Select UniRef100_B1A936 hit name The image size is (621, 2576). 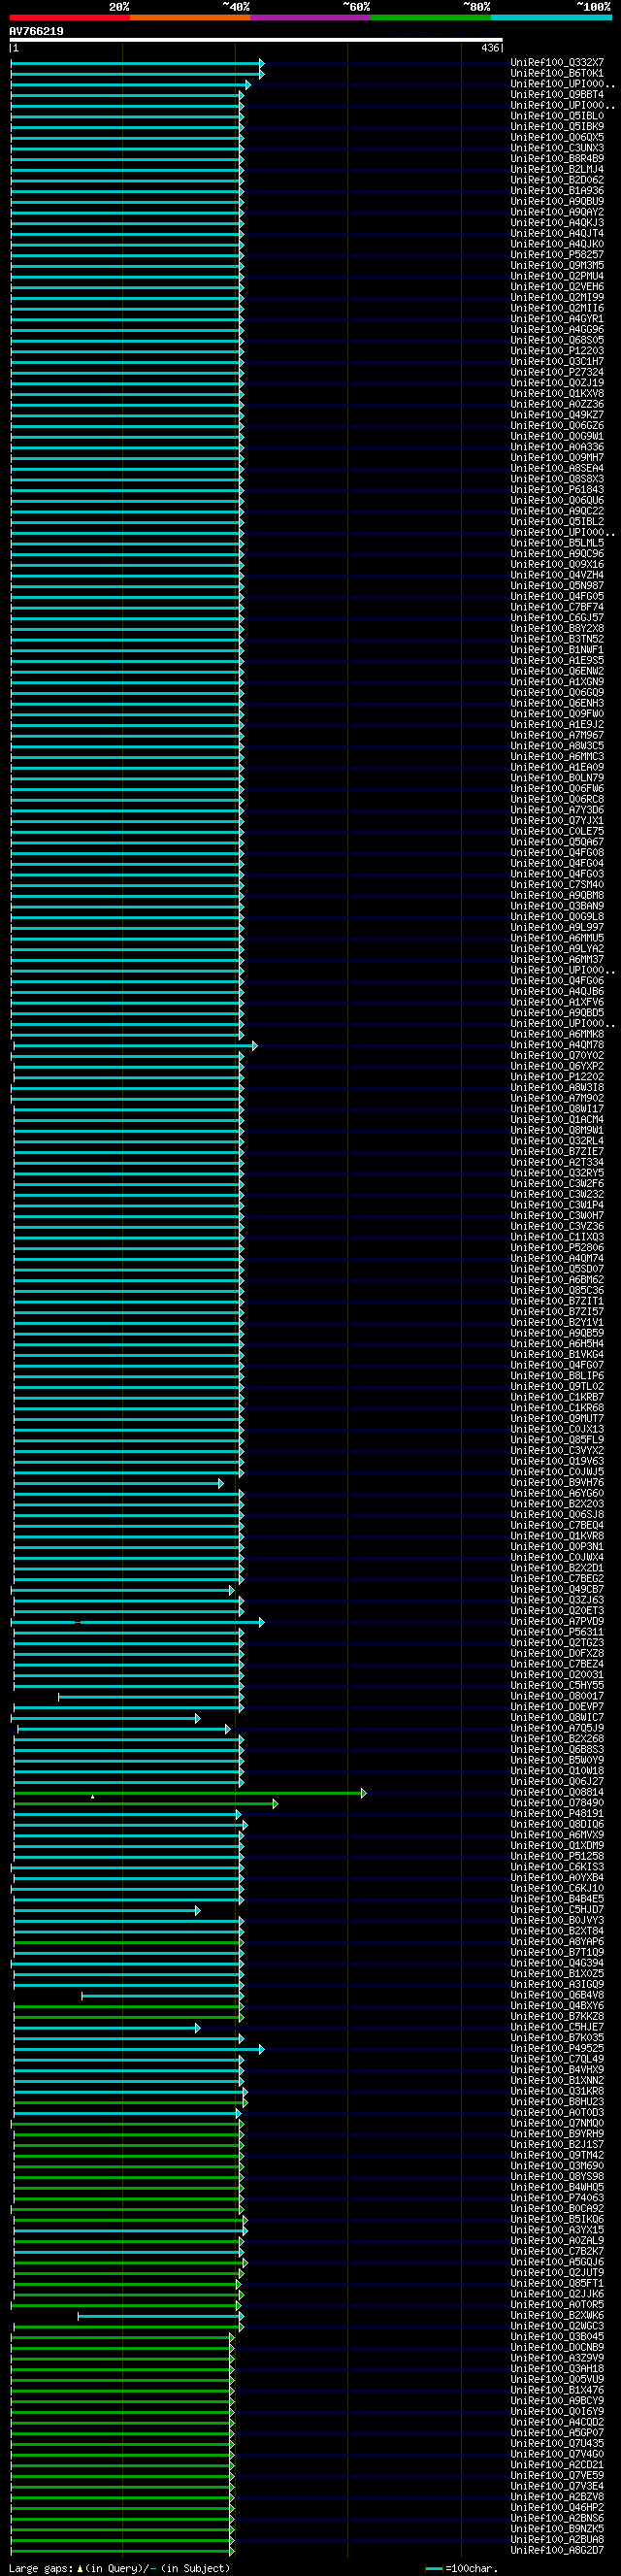coord(557,191)
